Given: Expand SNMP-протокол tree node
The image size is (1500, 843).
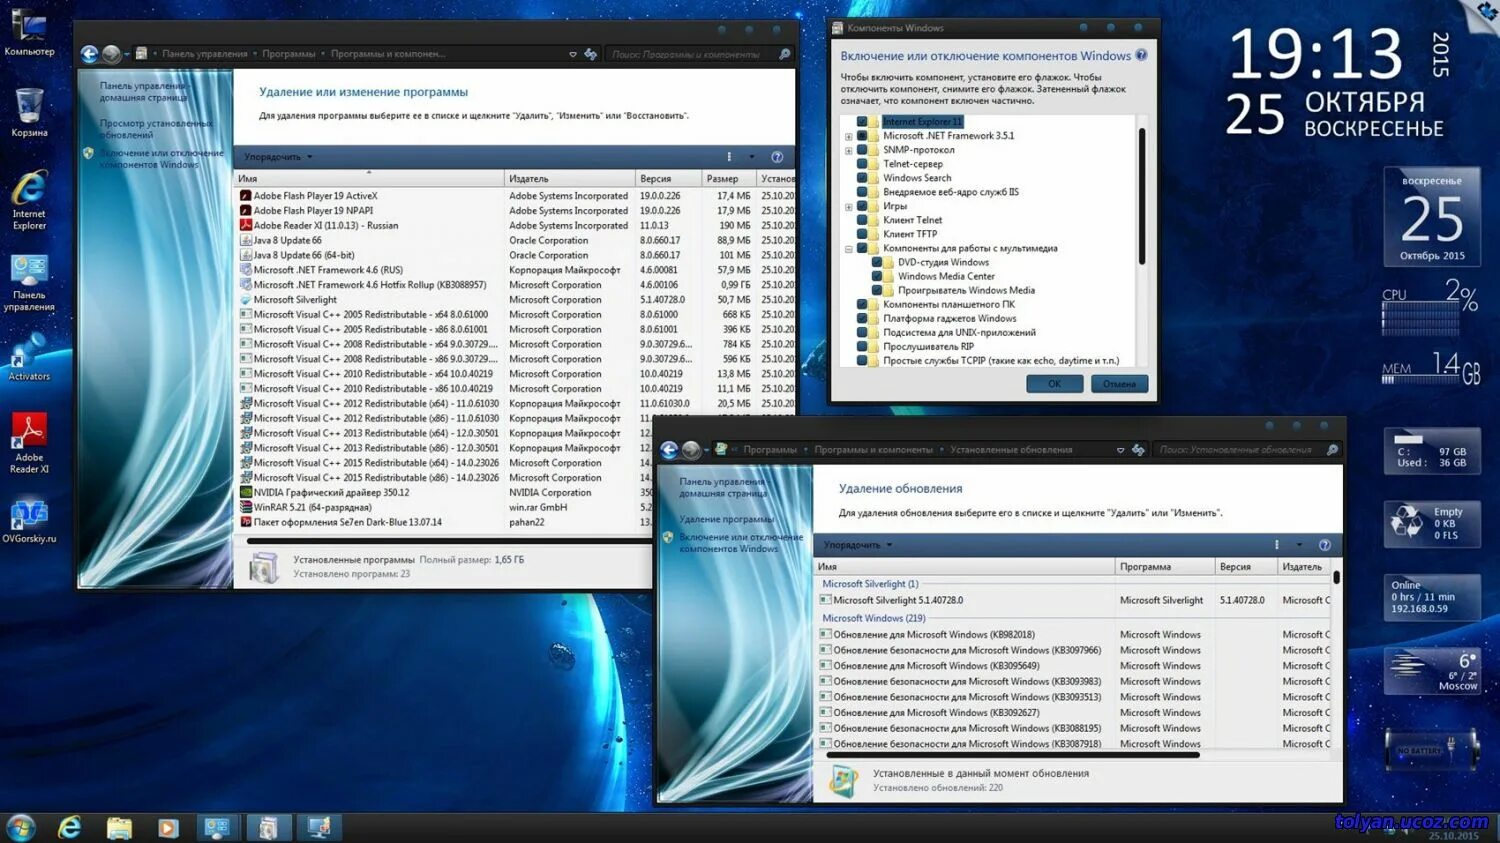Looking at the screenshot, I should coord(849,150).
